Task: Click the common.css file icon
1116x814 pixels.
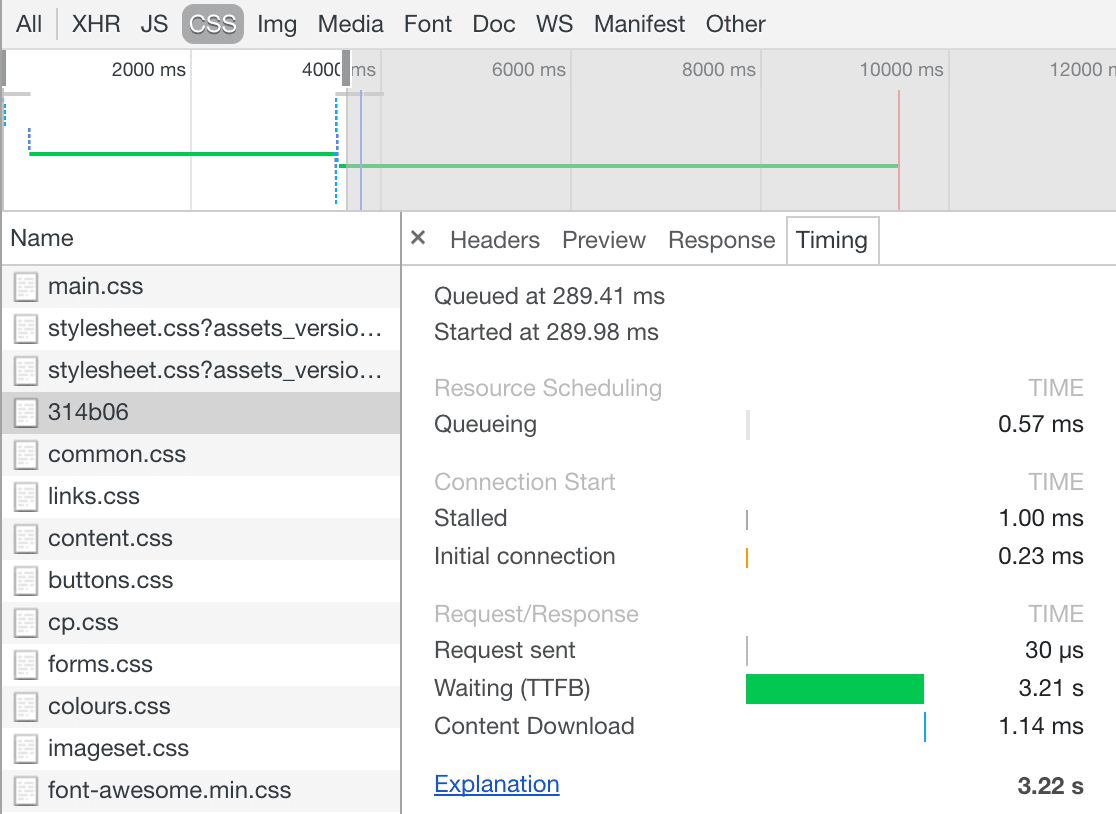Action: click(26, 455)
